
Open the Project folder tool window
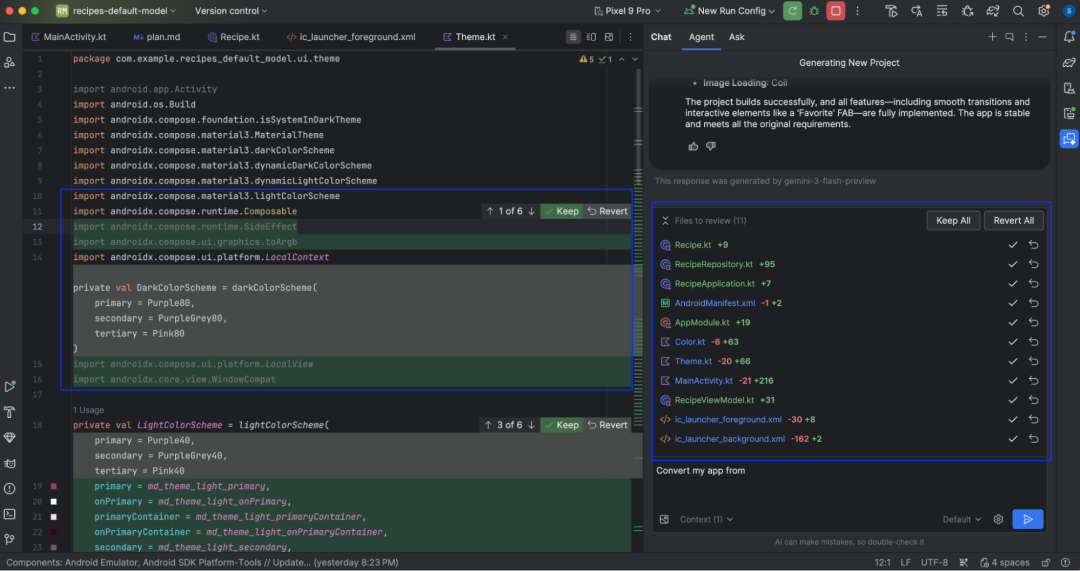10,37
